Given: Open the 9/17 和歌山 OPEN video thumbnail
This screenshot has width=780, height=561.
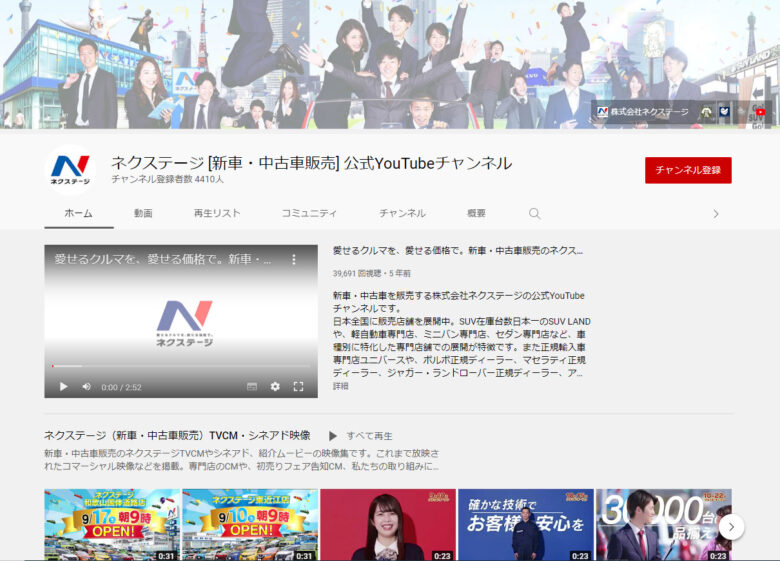Looking at the screenshot, I should click(112, 525).
